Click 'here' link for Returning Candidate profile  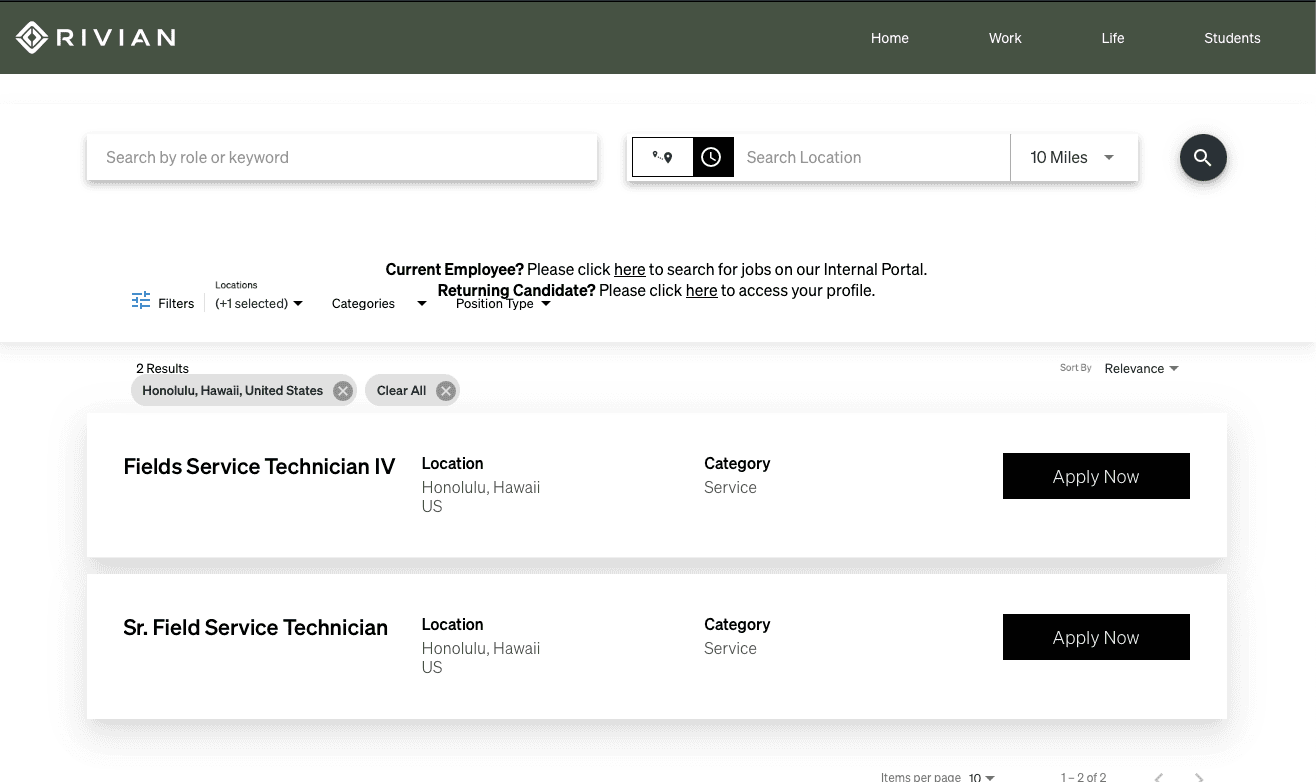pyautogui.click(x=702, y=290)
